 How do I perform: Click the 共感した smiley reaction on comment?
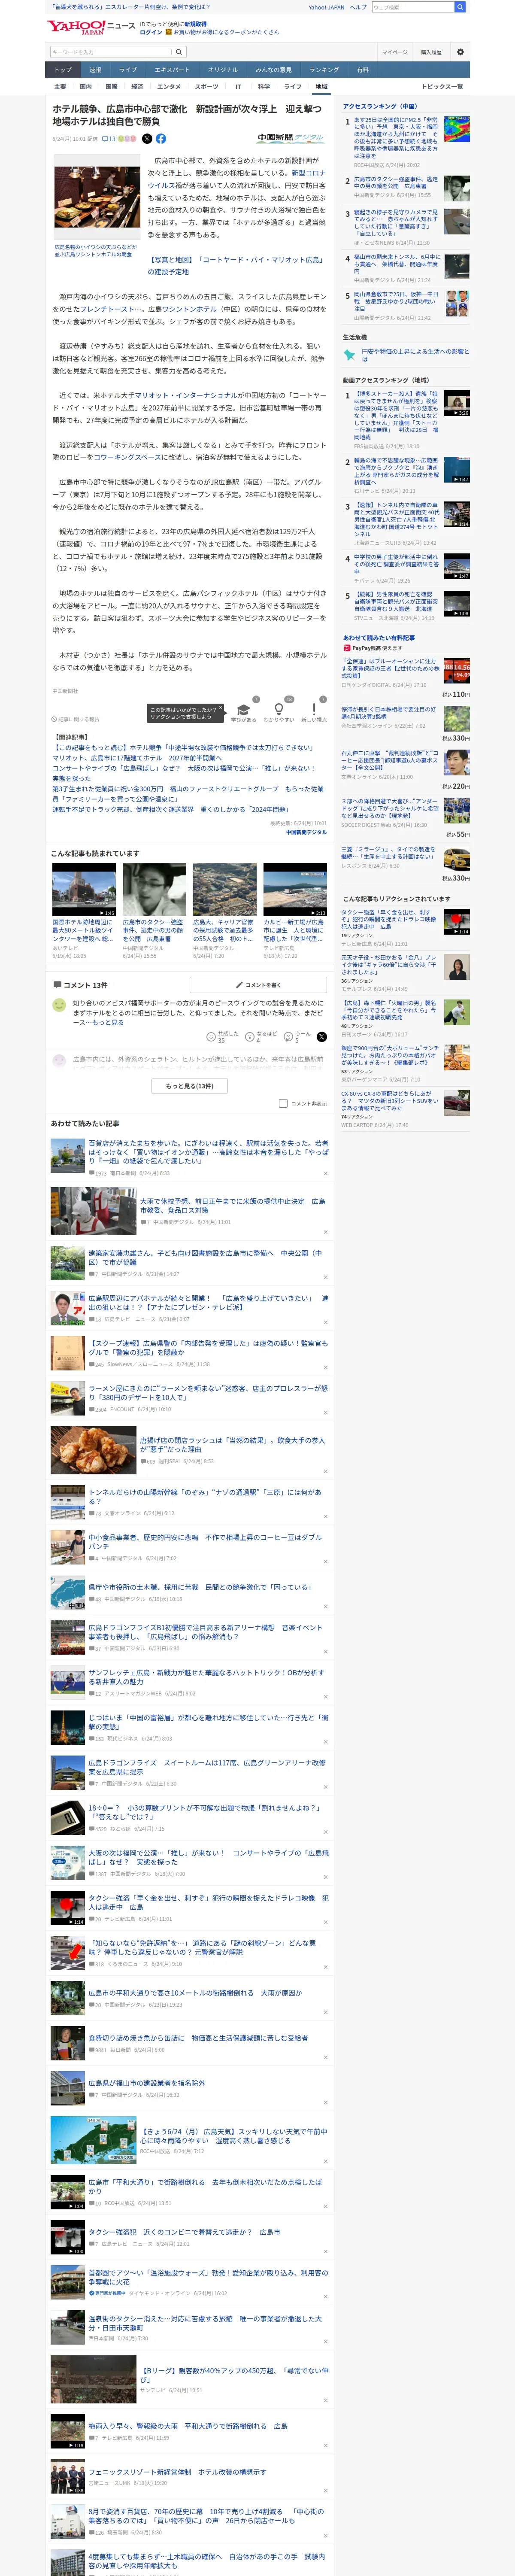[221, 1036]
